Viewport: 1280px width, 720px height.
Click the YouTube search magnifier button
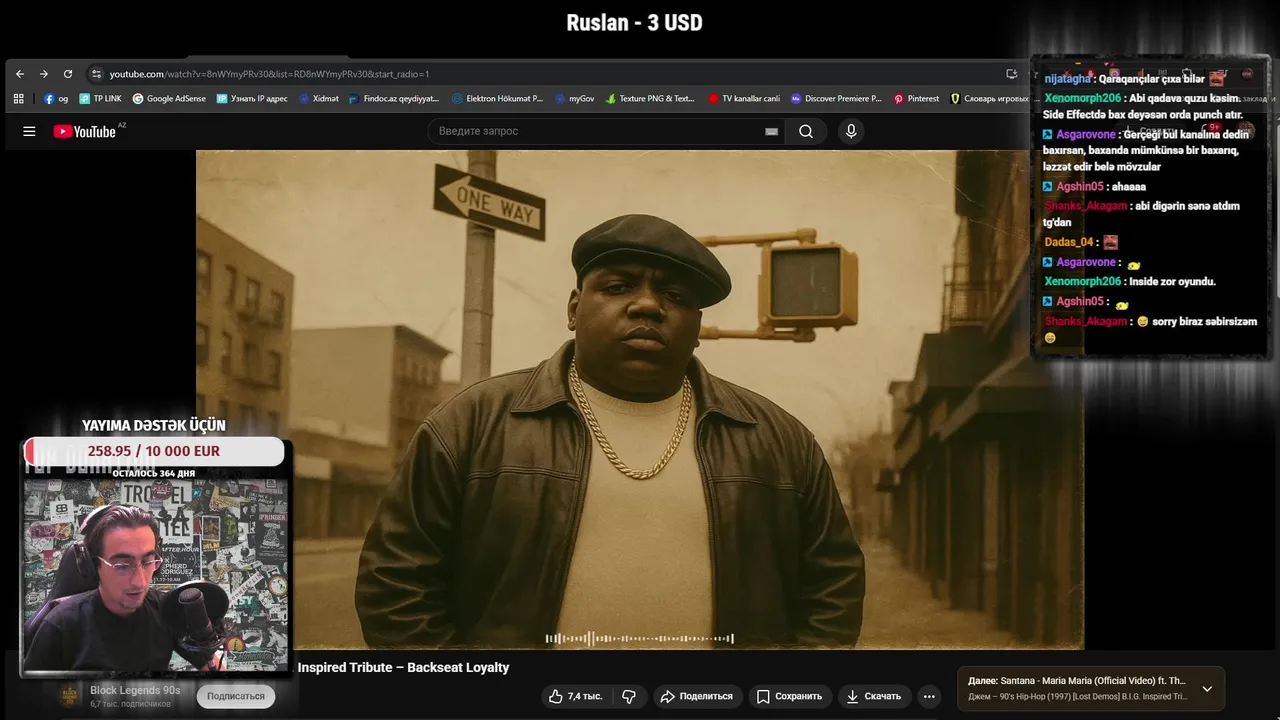coord(806,131)
